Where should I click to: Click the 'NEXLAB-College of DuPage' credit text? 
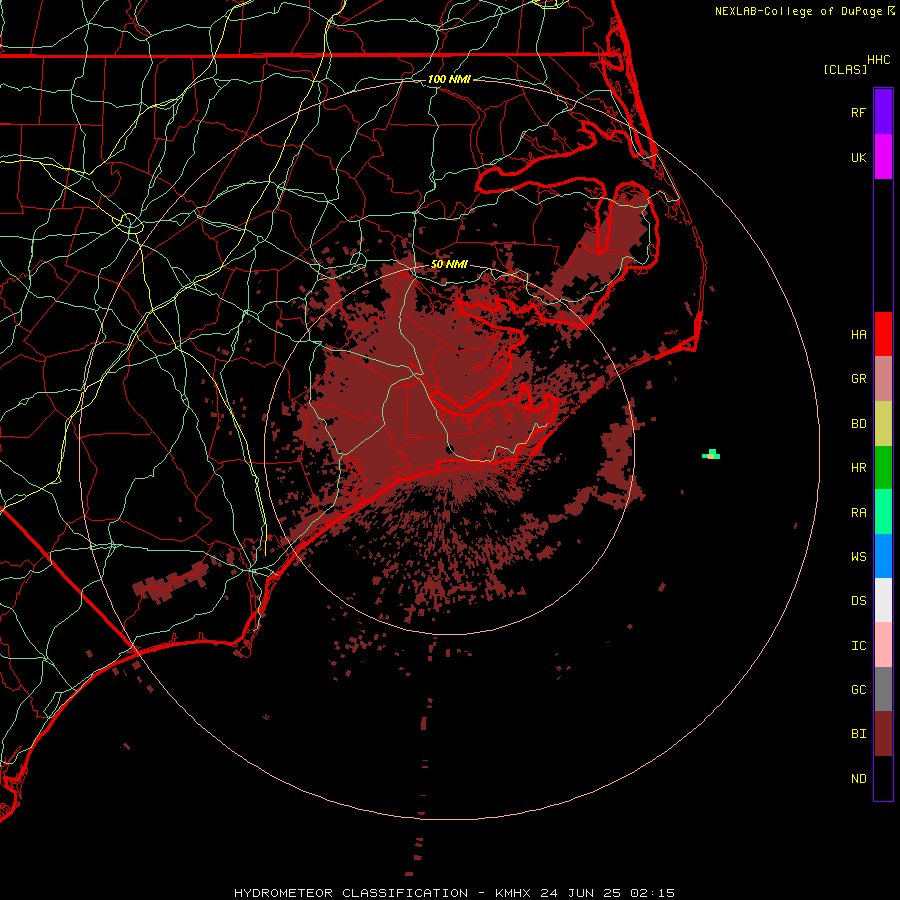click(798, 11)
